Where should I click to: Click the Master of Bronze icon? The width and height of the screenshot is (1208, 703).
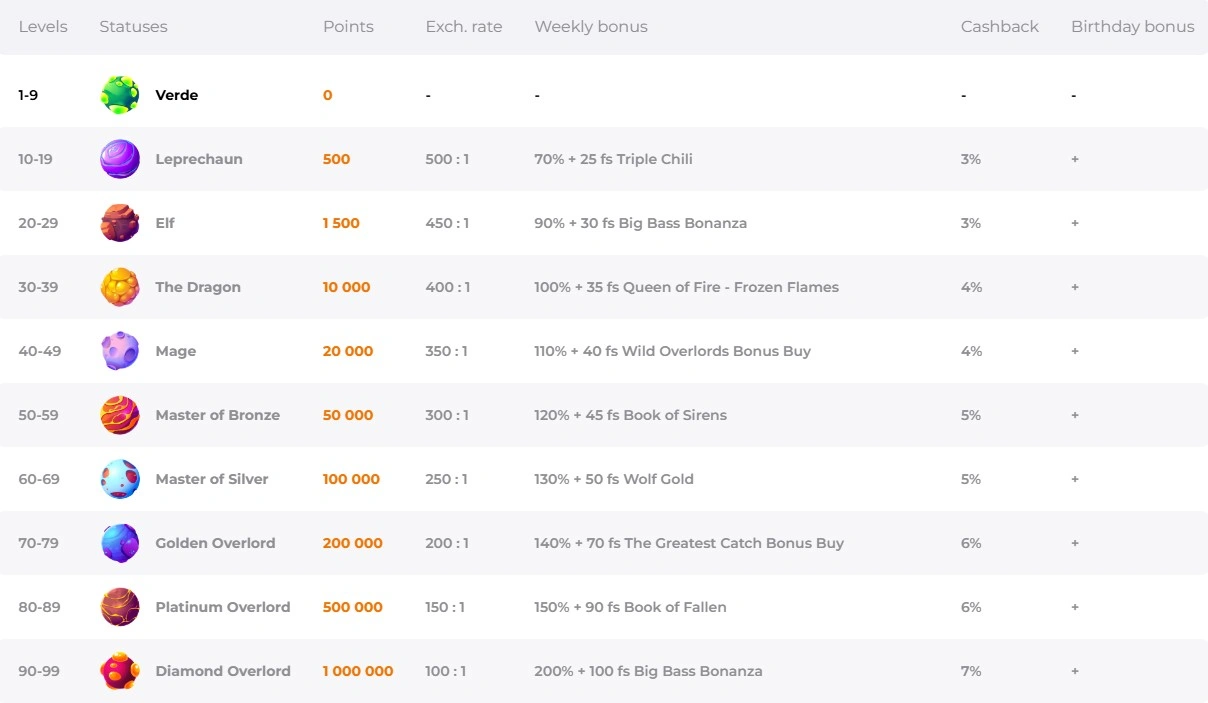[120, 415]
